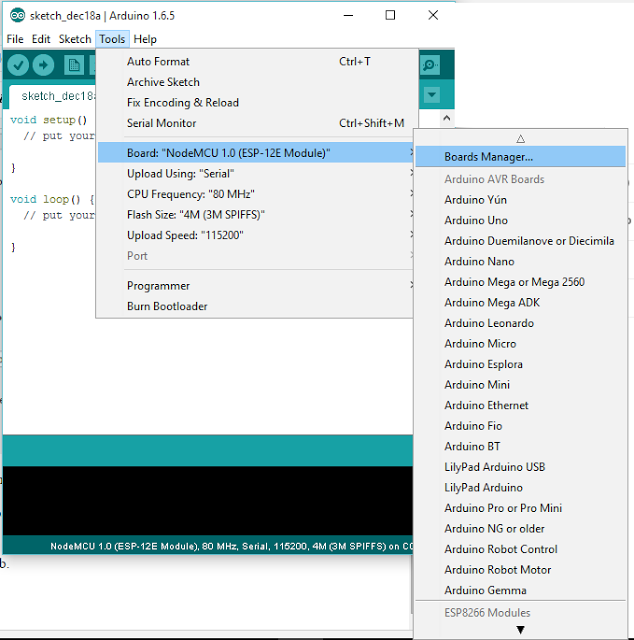The width and height of the screenshot is (634, 640).
Task: Expand the Upload Using Serial submenu
Action: [255, 174]
